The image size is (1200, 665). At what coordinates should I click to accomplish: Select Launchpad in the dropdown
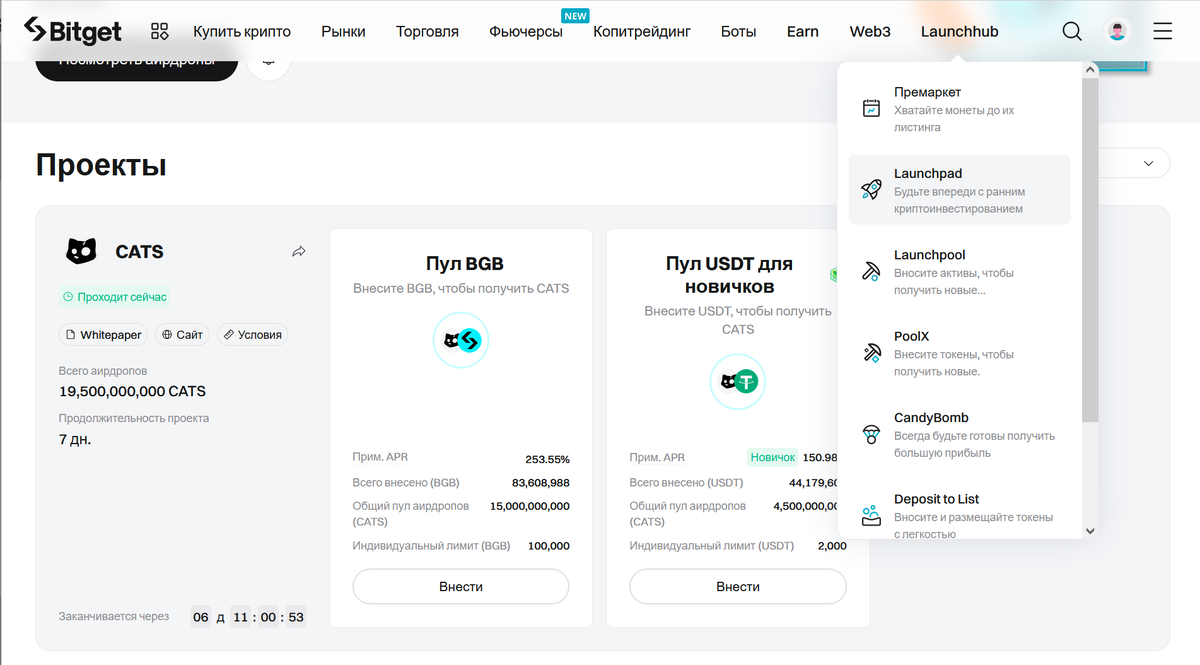pos(959,189)
